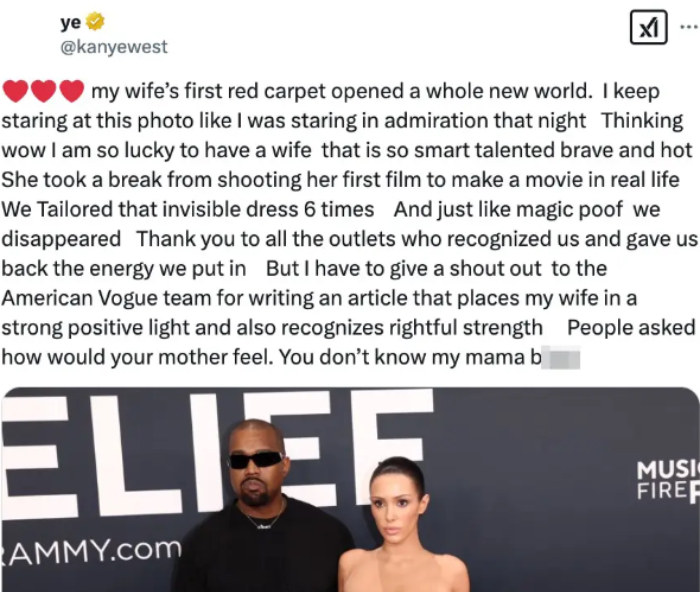This screenshot has width=700, height=592.
Task: Open the attached red carpet photo
Action: [x=350, y=490]
